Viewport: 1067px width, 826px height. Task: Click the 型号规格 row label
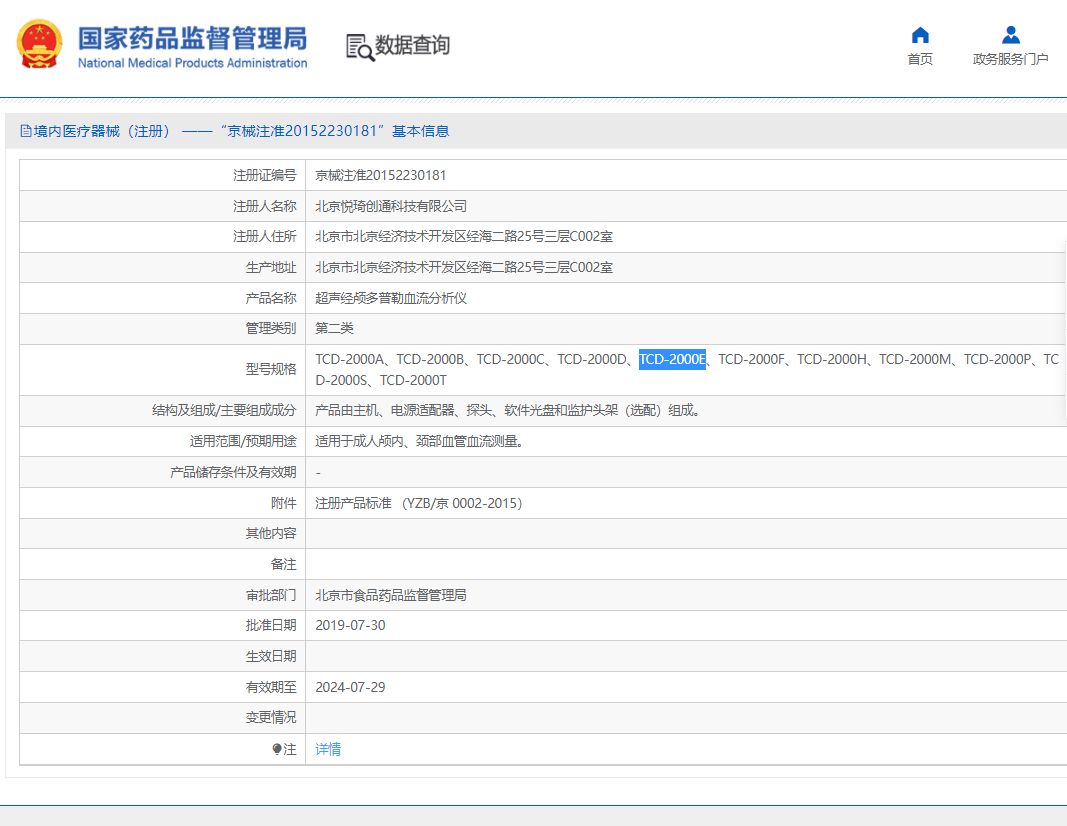click(271, 369)
